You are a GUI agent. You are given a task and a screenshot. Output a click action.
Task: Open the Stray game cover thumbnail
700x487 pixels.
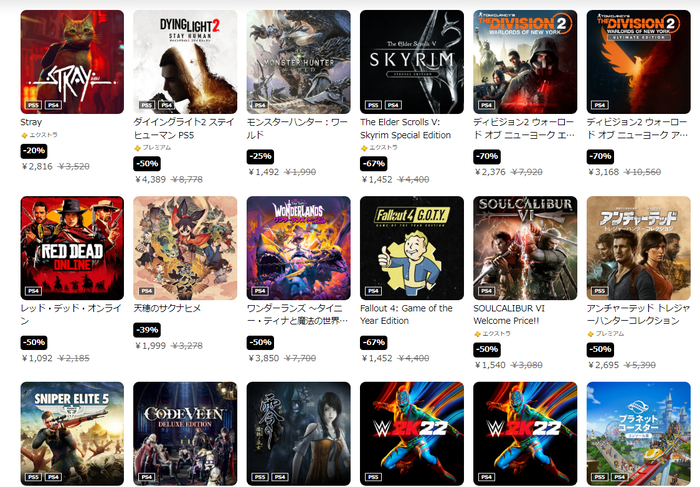(x=72, y=62)
